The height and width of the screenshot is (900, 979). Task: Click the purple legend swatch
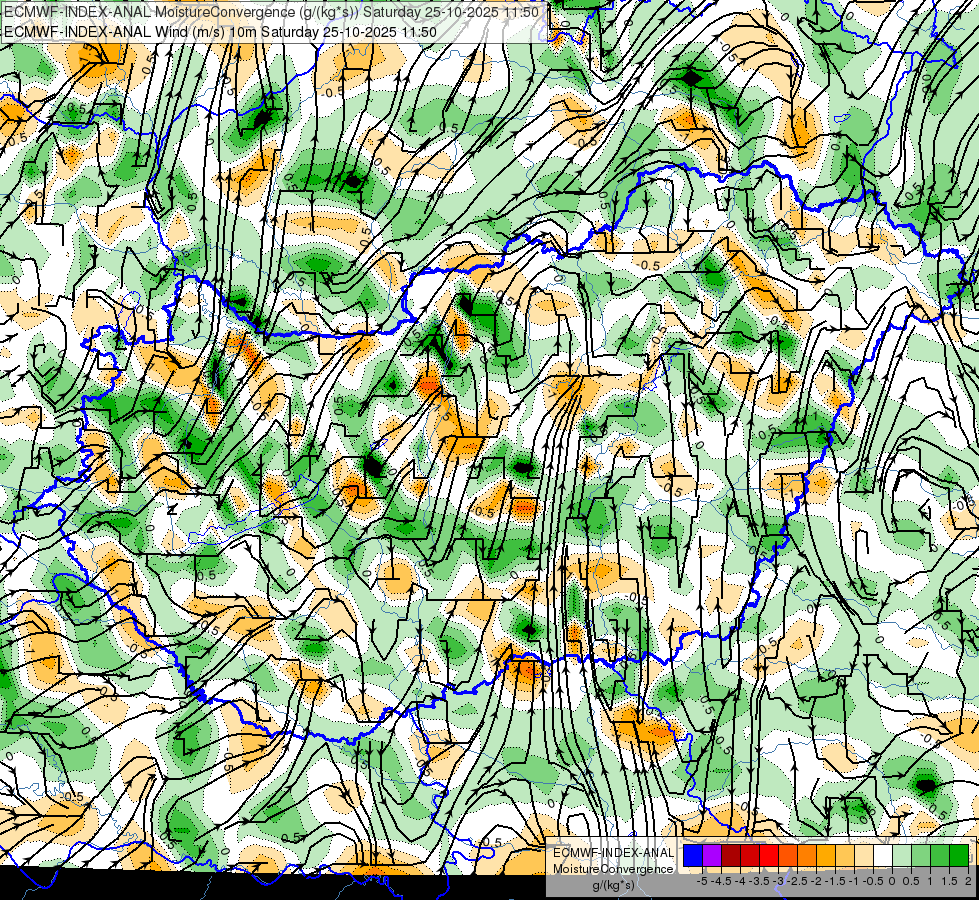712,856
